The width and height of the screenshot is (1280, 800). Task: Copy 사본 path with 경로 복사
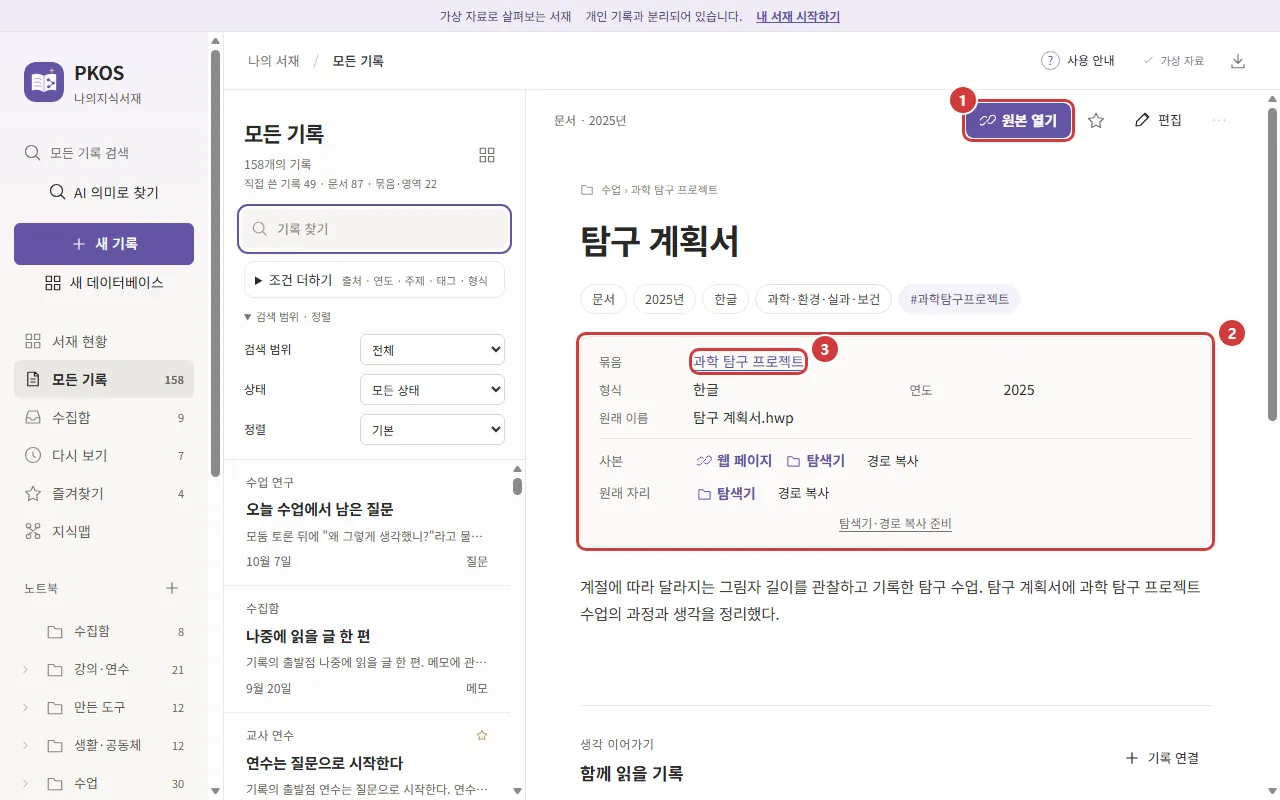[x=893, y=461]
